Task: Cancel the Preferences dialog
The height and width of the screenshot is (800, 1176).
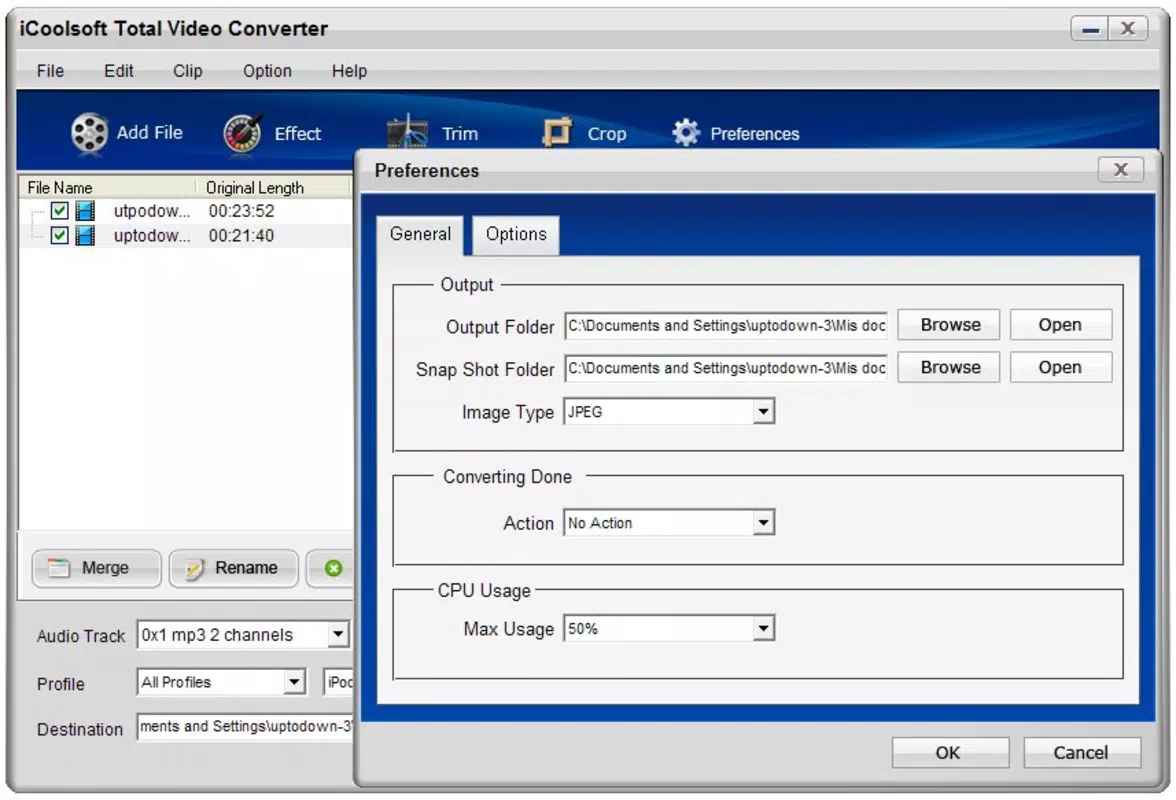Action: (1082, 752)
